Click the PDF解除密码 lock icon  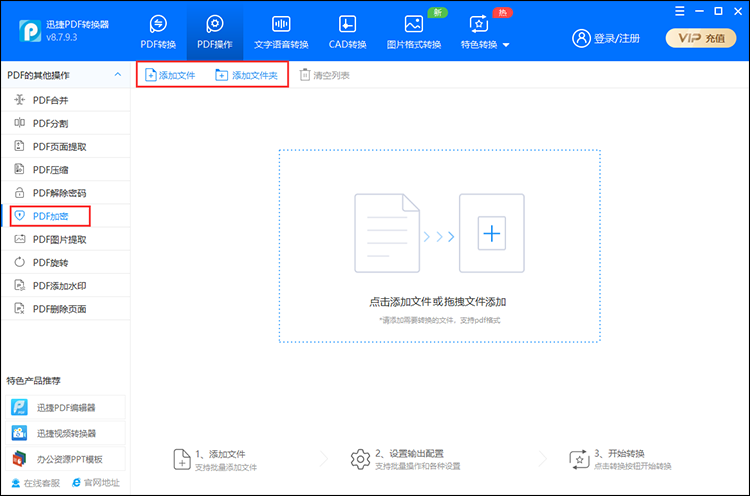click(x=19, y=192)
